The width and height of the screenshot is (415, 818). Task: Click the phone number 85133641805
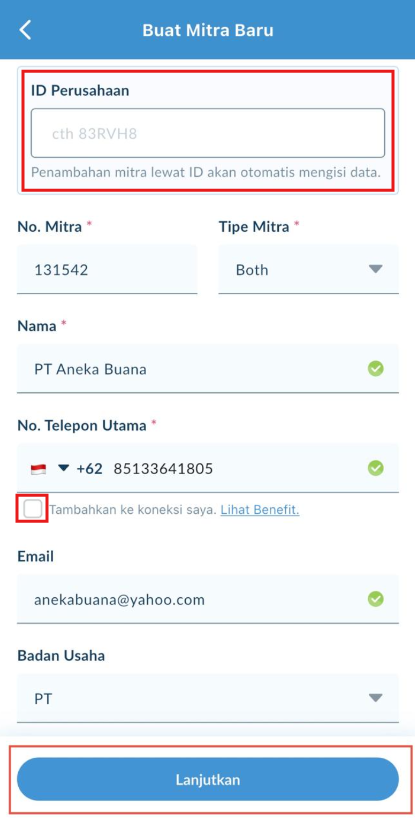(x=163, y=468)
